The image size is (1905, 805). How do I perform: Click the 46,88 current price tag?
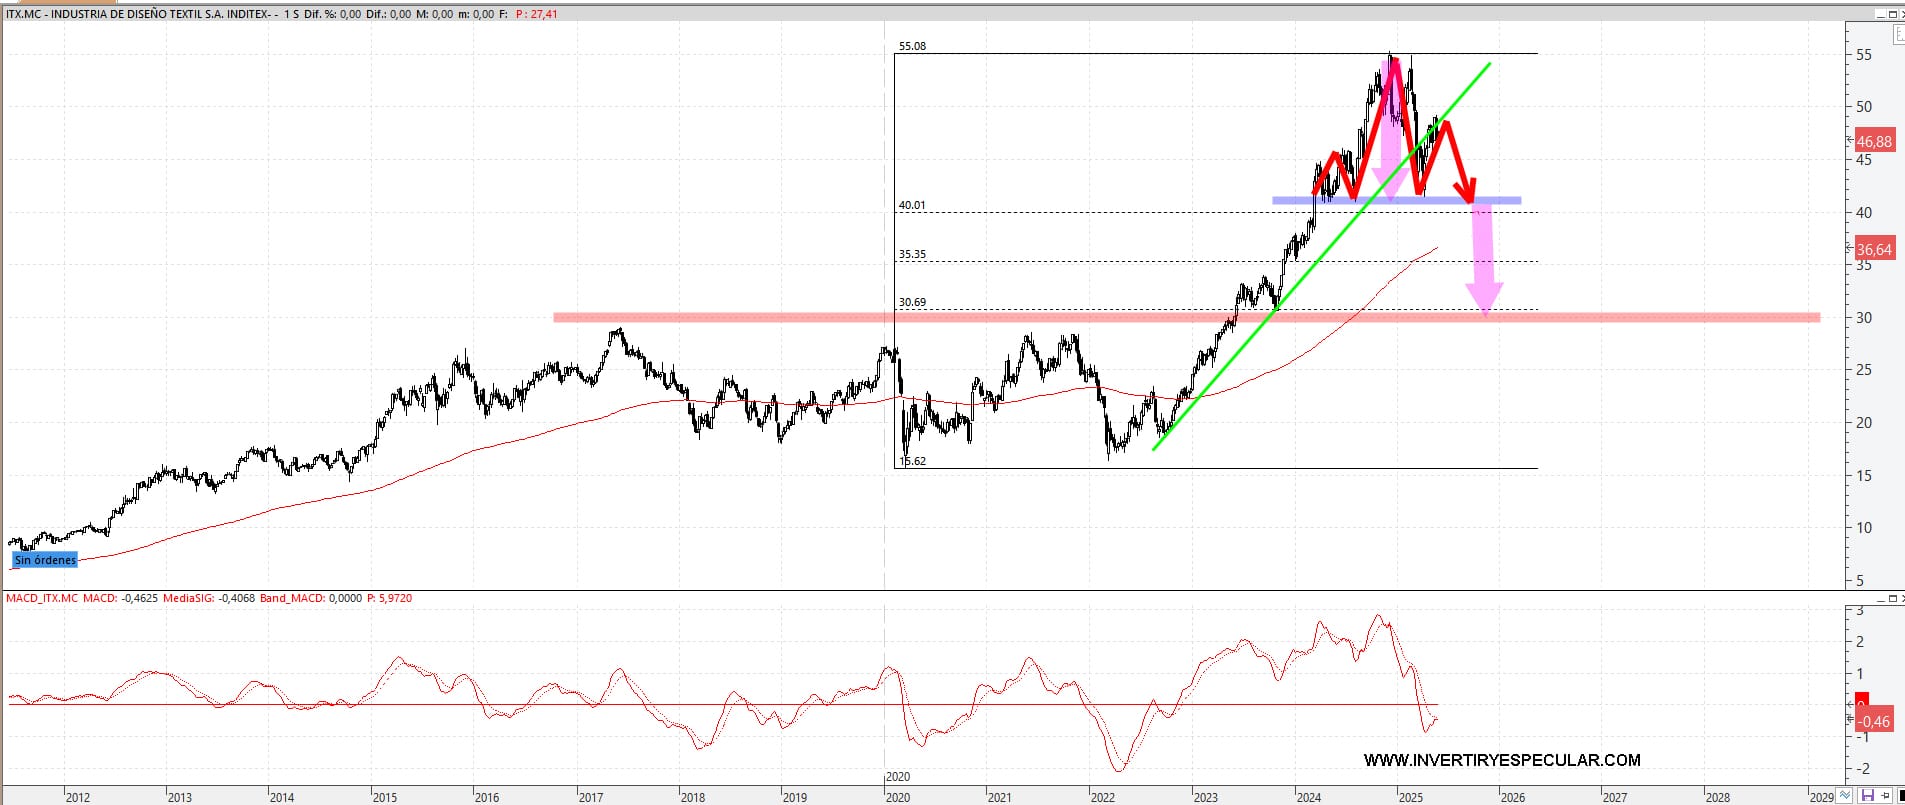[1874, 141]
